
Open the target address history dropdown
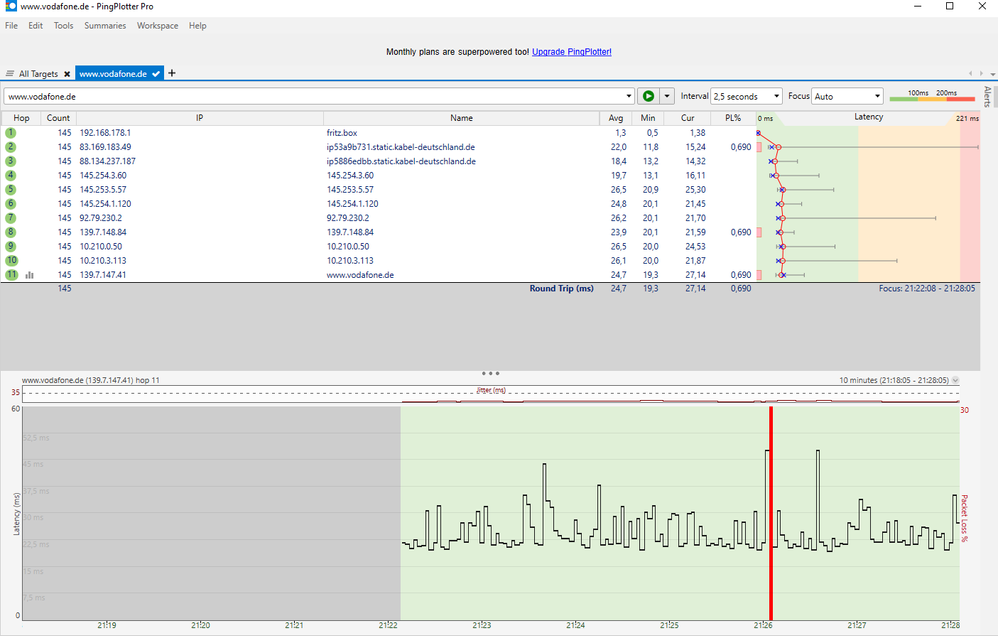click(x=628, y=97)
